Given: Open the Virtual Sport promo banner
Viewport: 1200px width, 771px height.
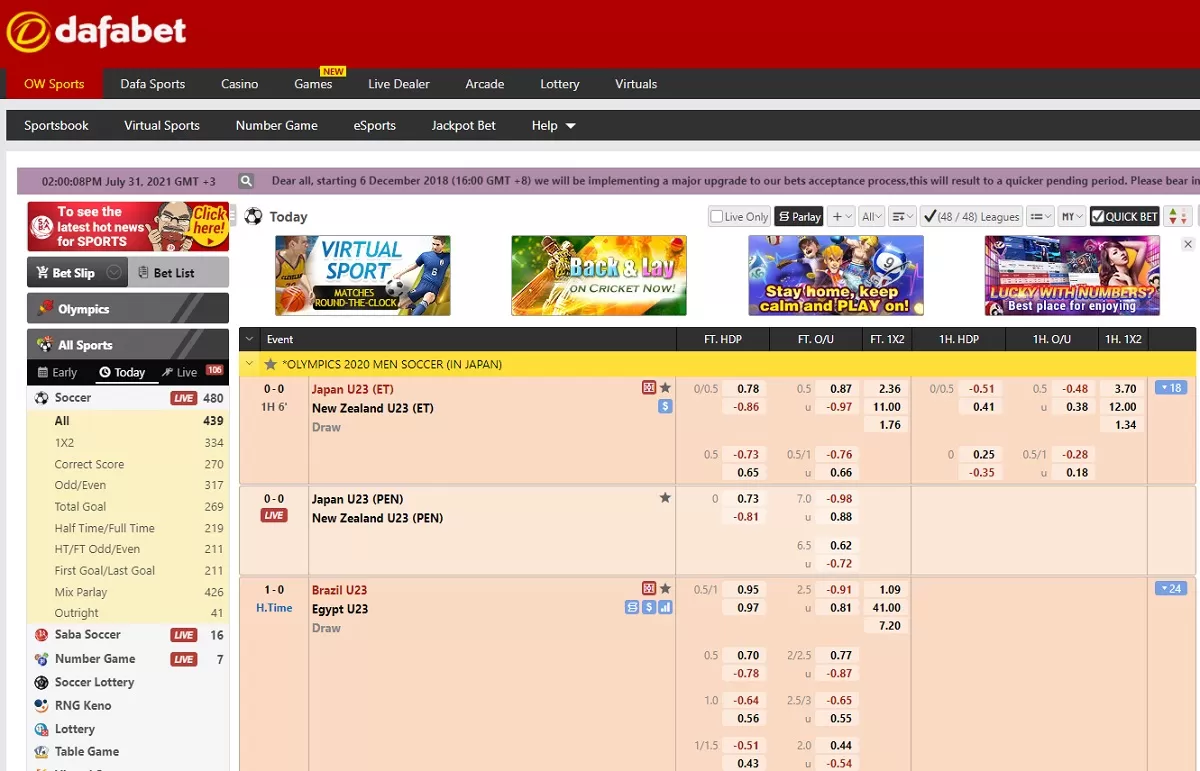Looking at the screenshot, I should click(363, 276).
